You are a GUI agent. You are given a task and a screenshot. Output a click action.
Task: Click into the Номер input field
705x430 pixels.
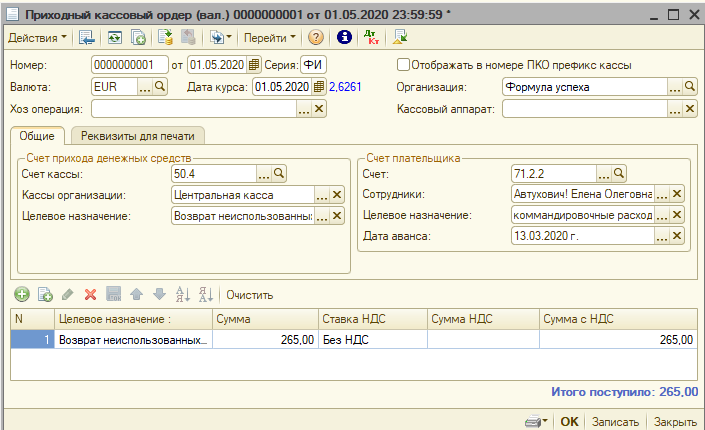(128, 65)
